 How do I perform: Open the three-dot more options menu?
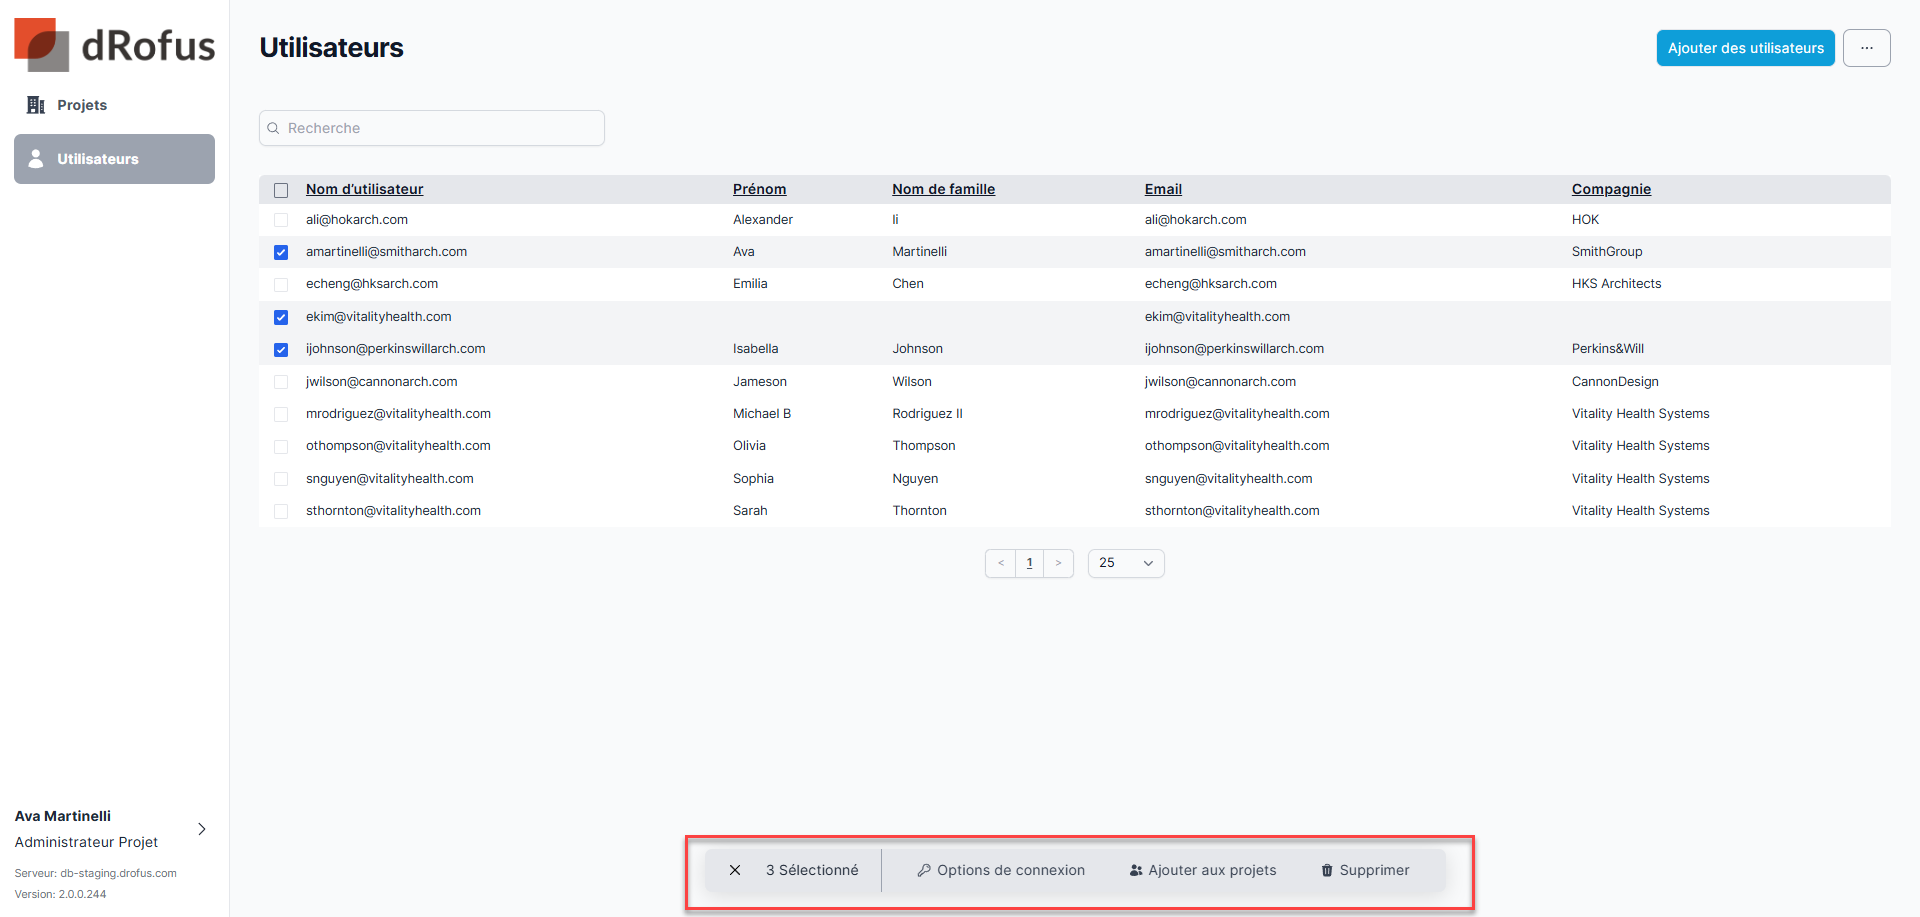(1866, 48)
